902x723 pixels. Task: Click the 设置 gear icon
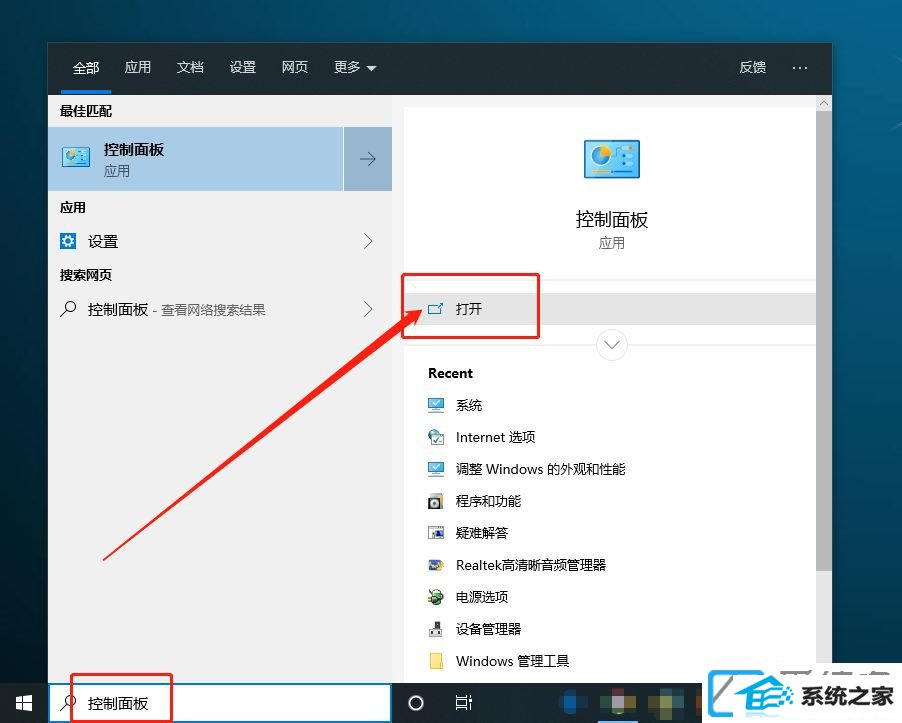(x=68, y=241)
